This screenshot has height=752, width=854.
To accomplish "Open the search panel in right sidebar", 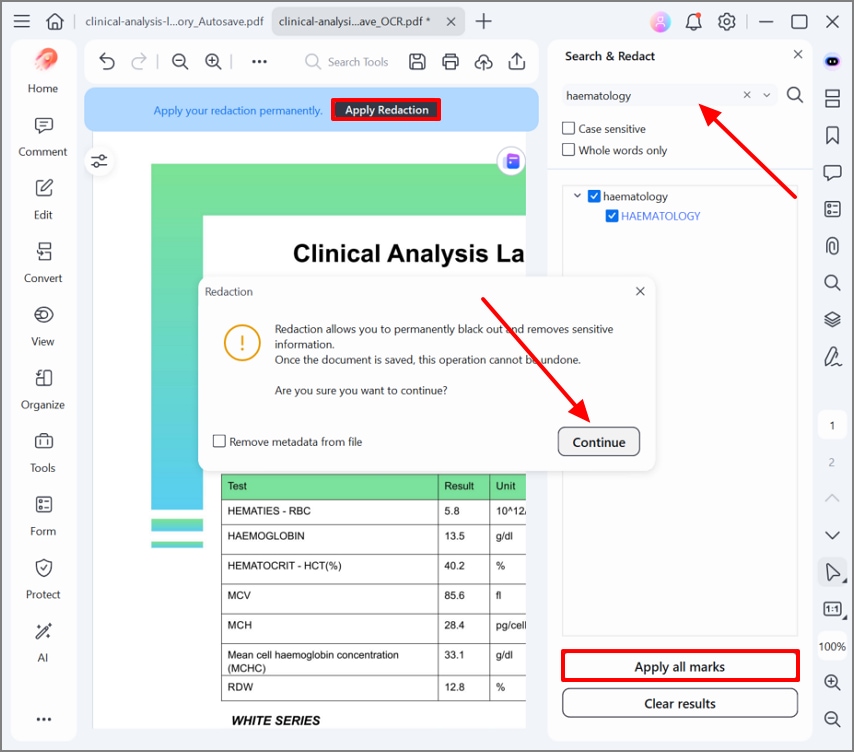I will [x=832, y=283].
